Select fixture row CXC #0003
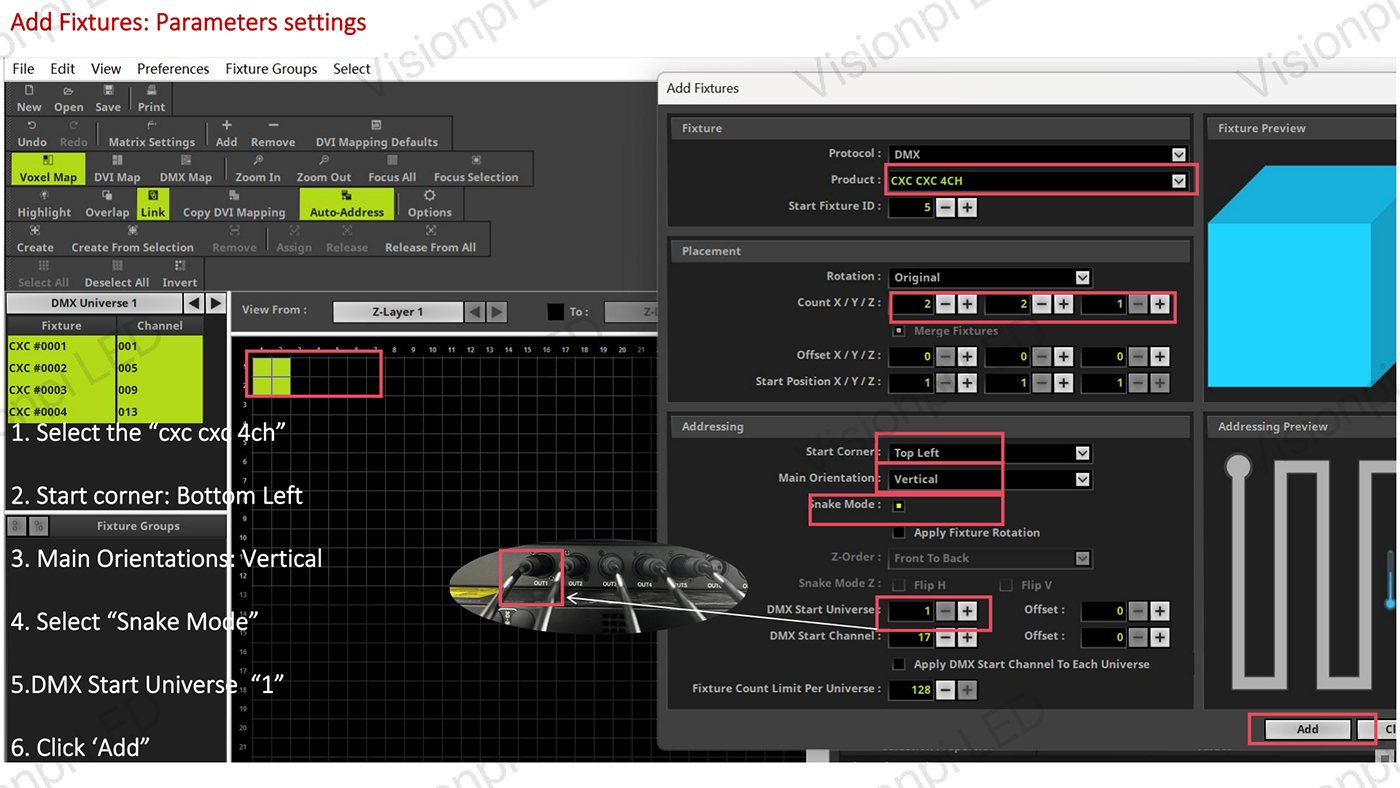 105,390
